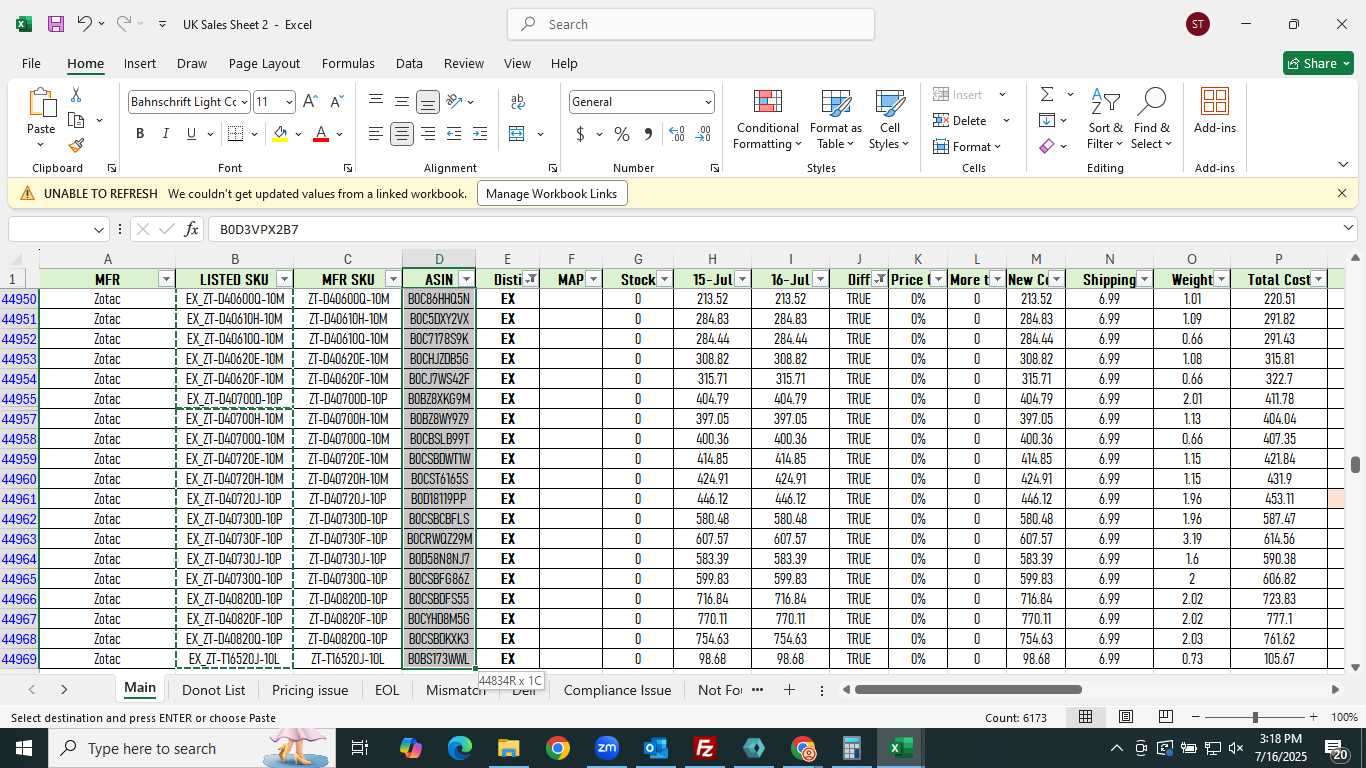Toggle Wrap Text
Viewport: 1366px width, 768px height.
pos(518,102)
